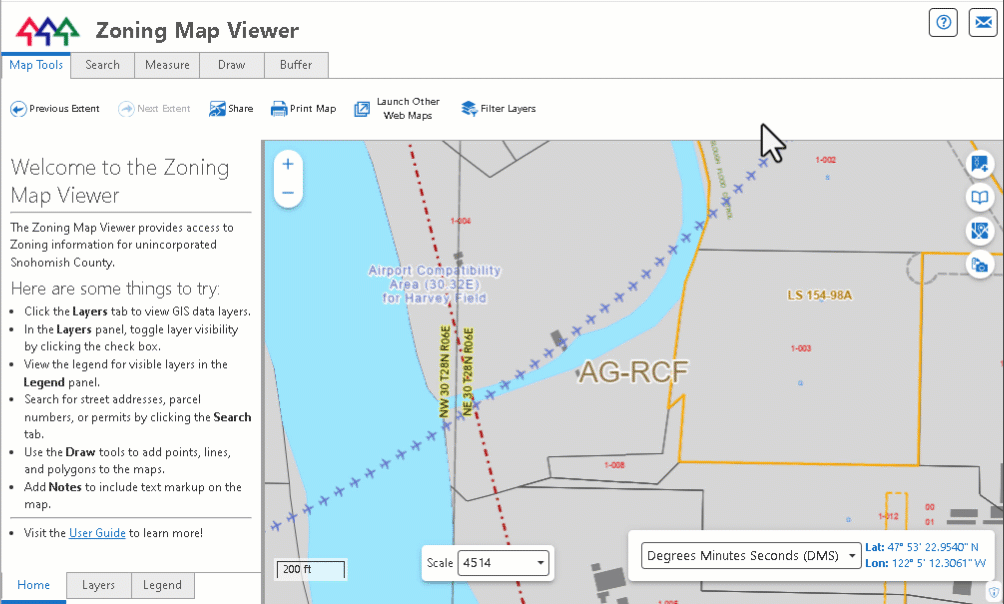
Task: Open Print Map tool
Action: [x=304, y=109]
